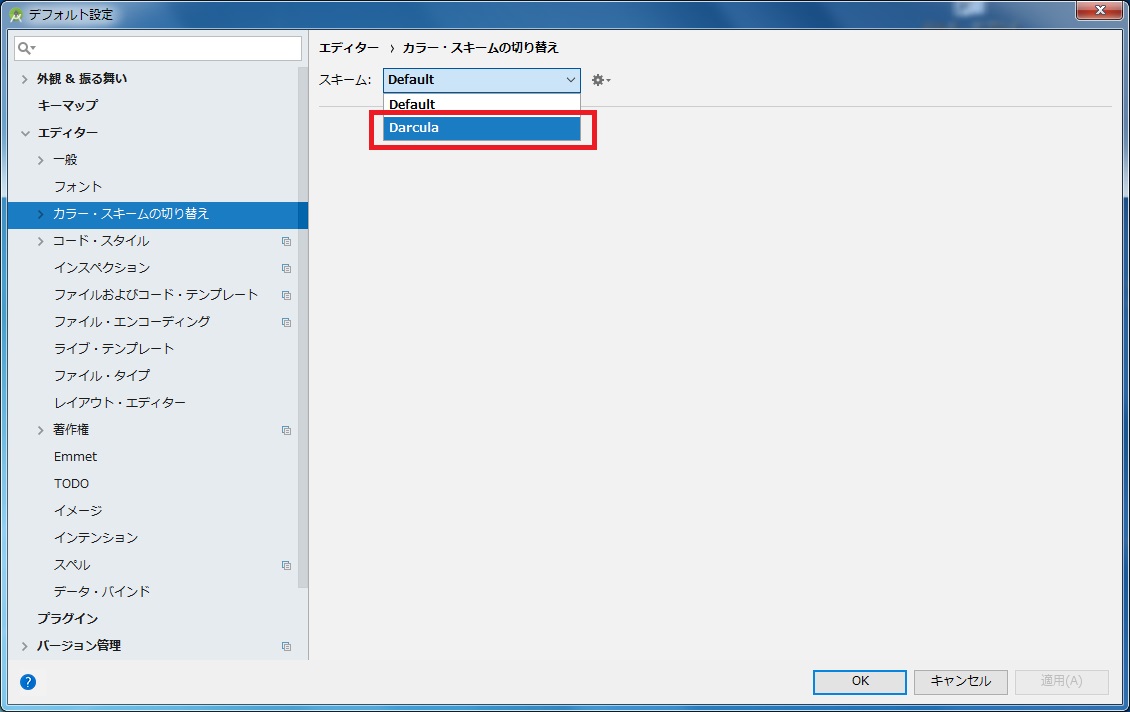
Task: Click the copy icon beside ファイルおよびコード・テンプレート
Action: (x=286, y=295)
